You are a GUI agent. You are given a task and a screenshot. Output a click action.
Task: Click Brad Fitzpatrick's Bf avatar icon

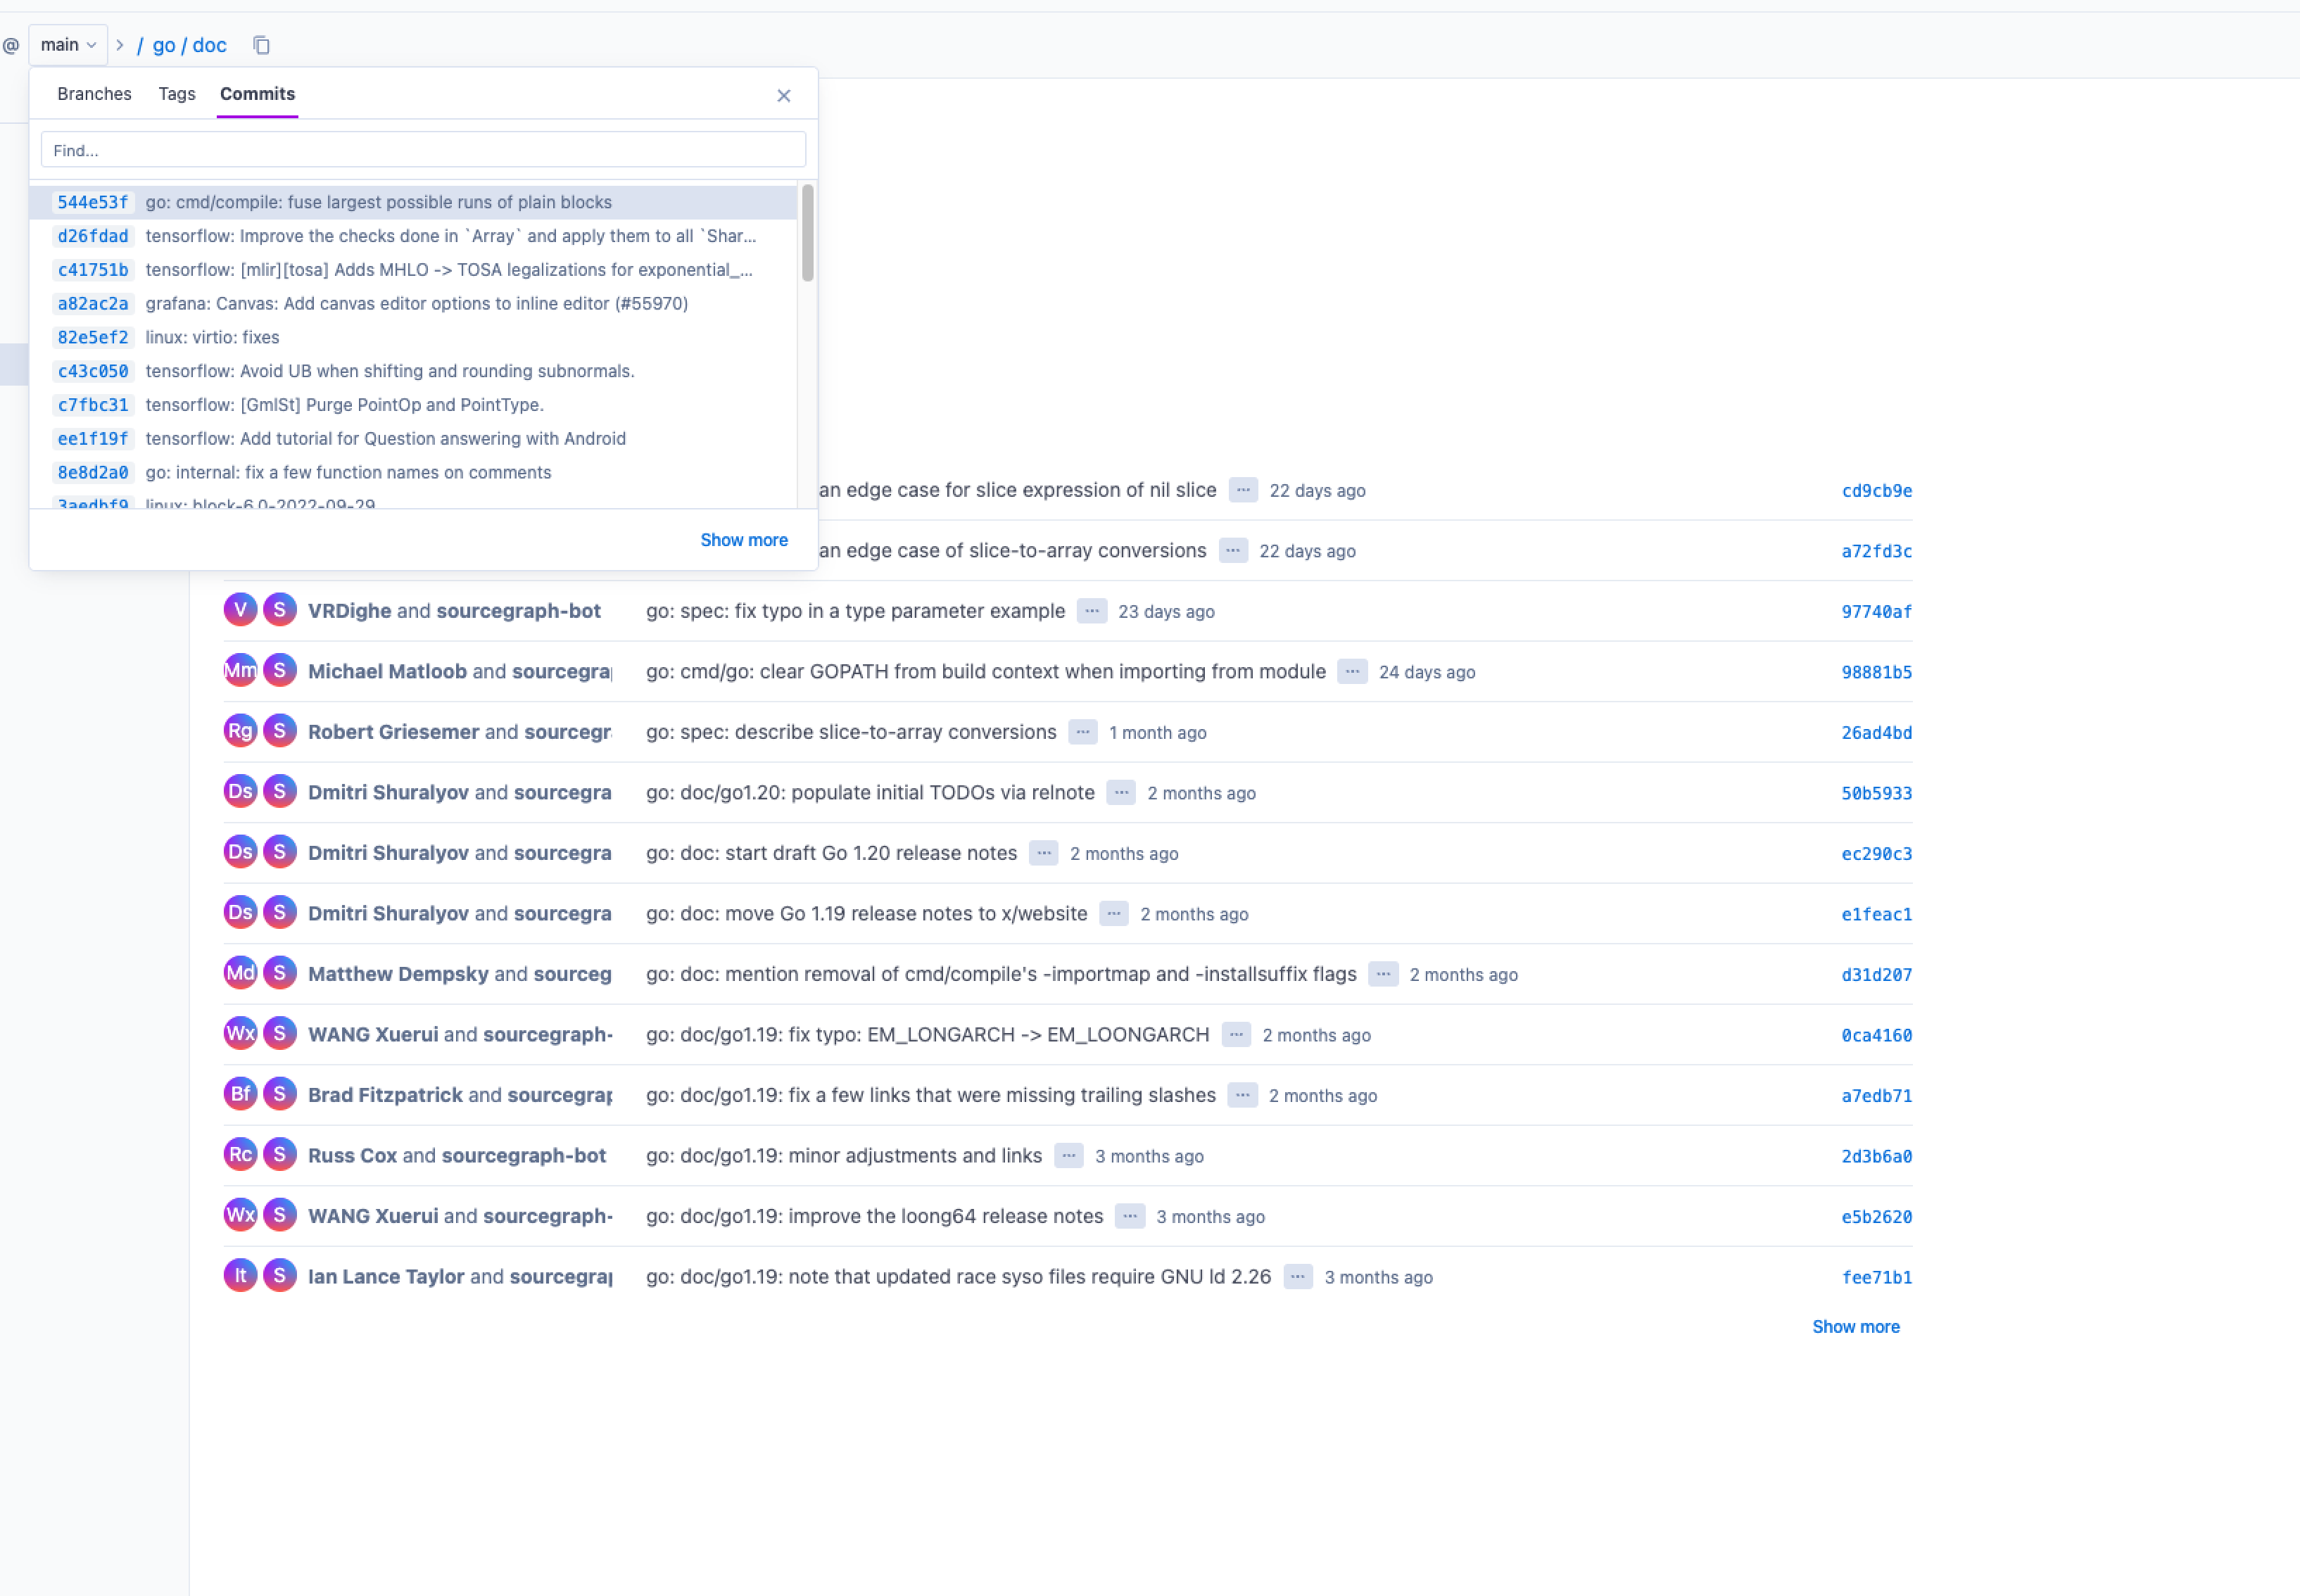click(240, 1094)
